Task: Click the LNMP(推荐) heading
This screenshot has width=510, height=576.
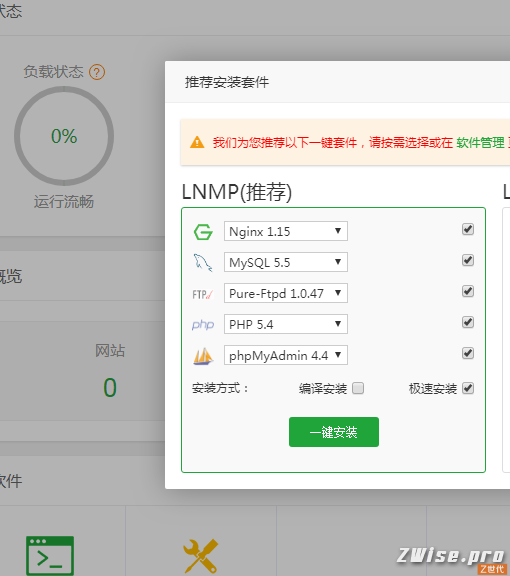Action: click(237, 192)
